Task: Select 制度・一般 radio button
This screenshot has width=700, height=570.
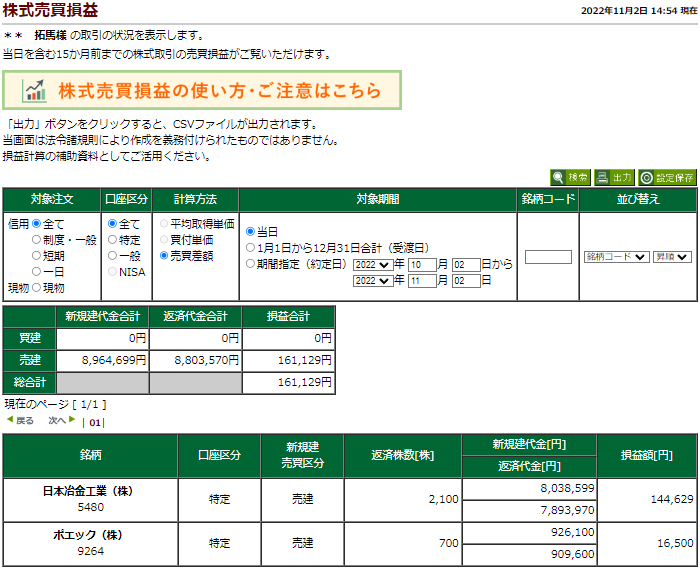Action: coord(36,240)
